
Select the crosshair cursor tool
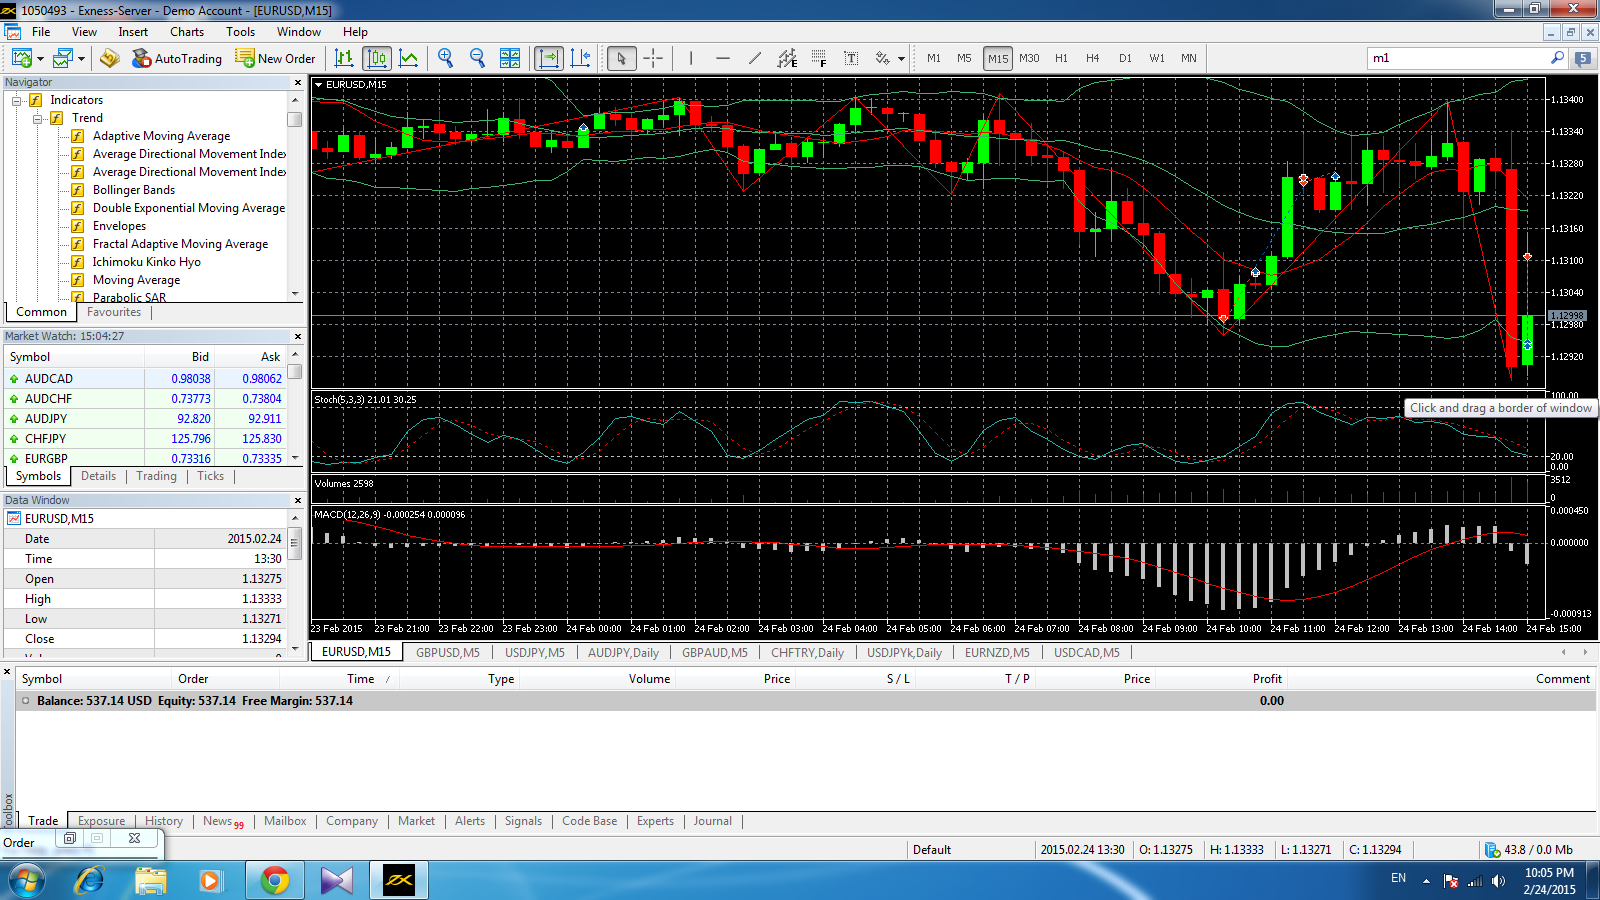click(653, 58)
